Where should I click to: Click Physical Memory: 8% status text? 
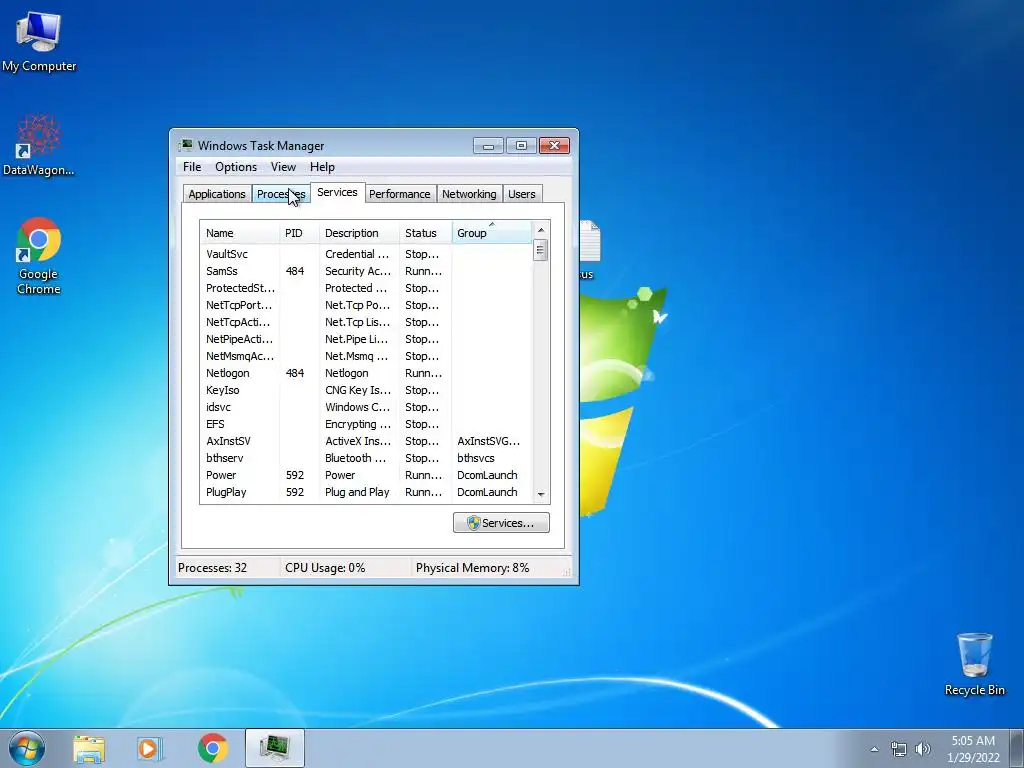click(x=472, y=568)
